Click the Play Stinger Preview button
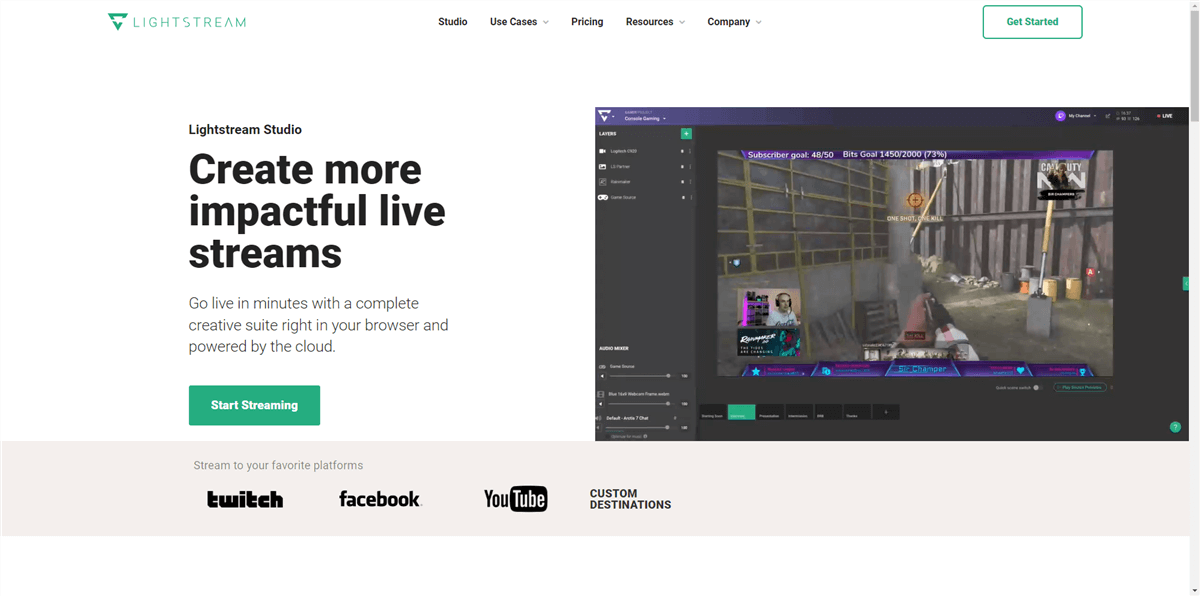This screenshot has width=1200, height=596. [1080, 387]
